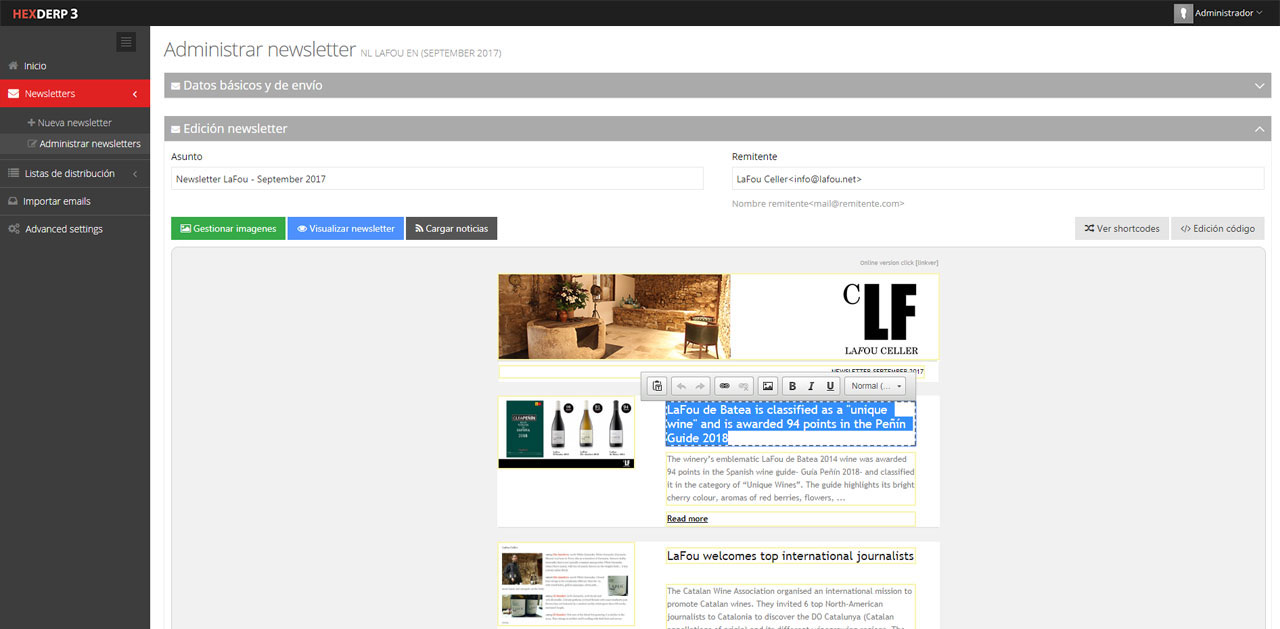Image resolution: width=1280 pixels, height=629 pixels.
Task: Click the Administrador avatar icon
Action: [1183, 13]
